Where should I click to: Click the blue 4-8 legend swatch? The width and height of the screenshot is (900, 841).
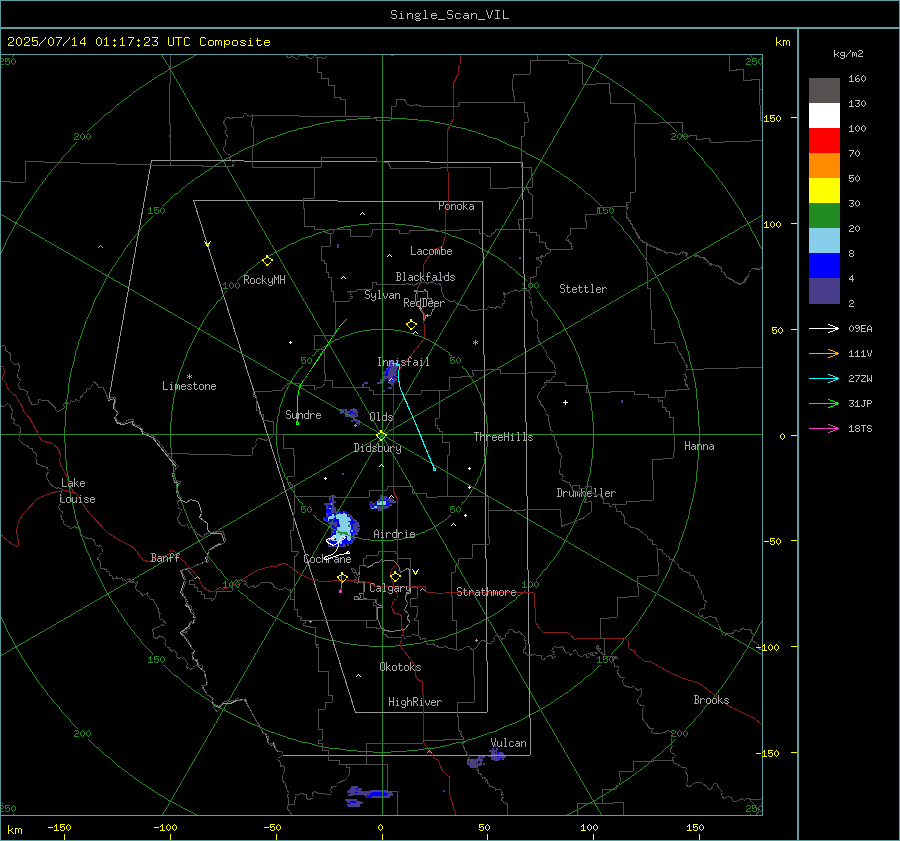[x=824, y=265]
